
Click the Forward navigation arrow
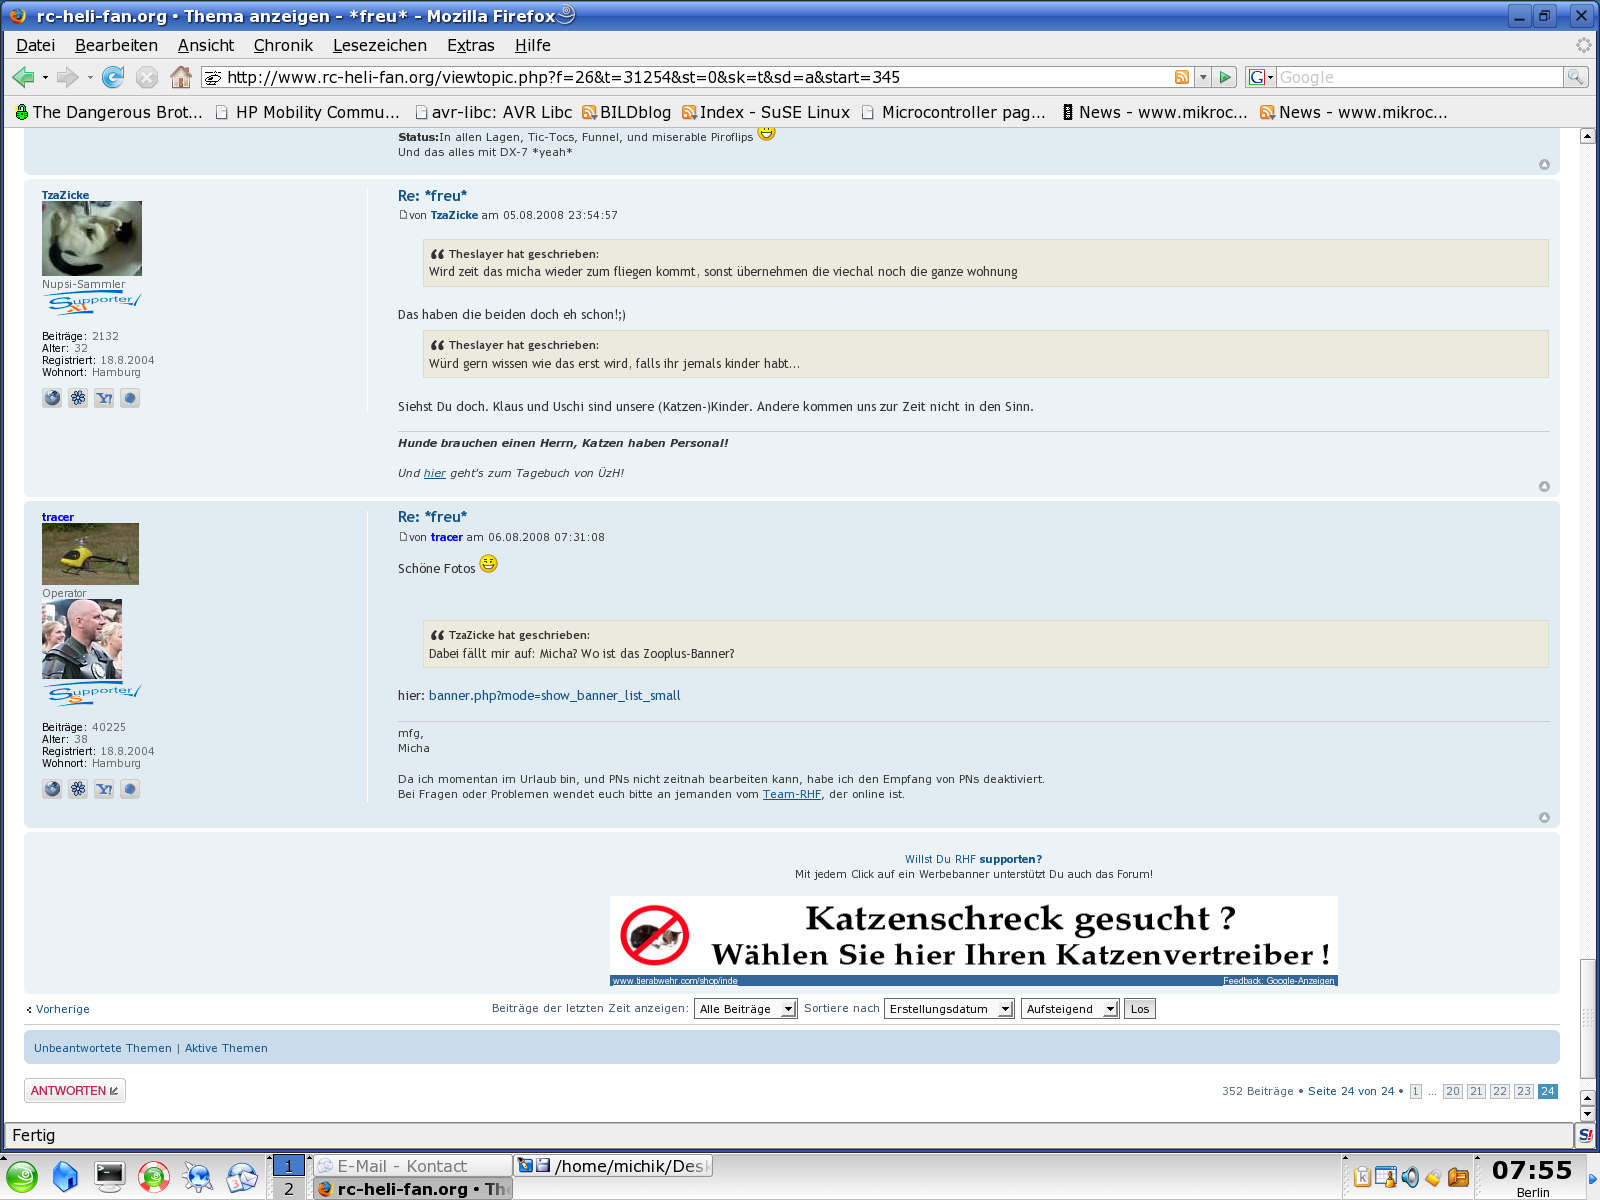click(x=67, y=77)
